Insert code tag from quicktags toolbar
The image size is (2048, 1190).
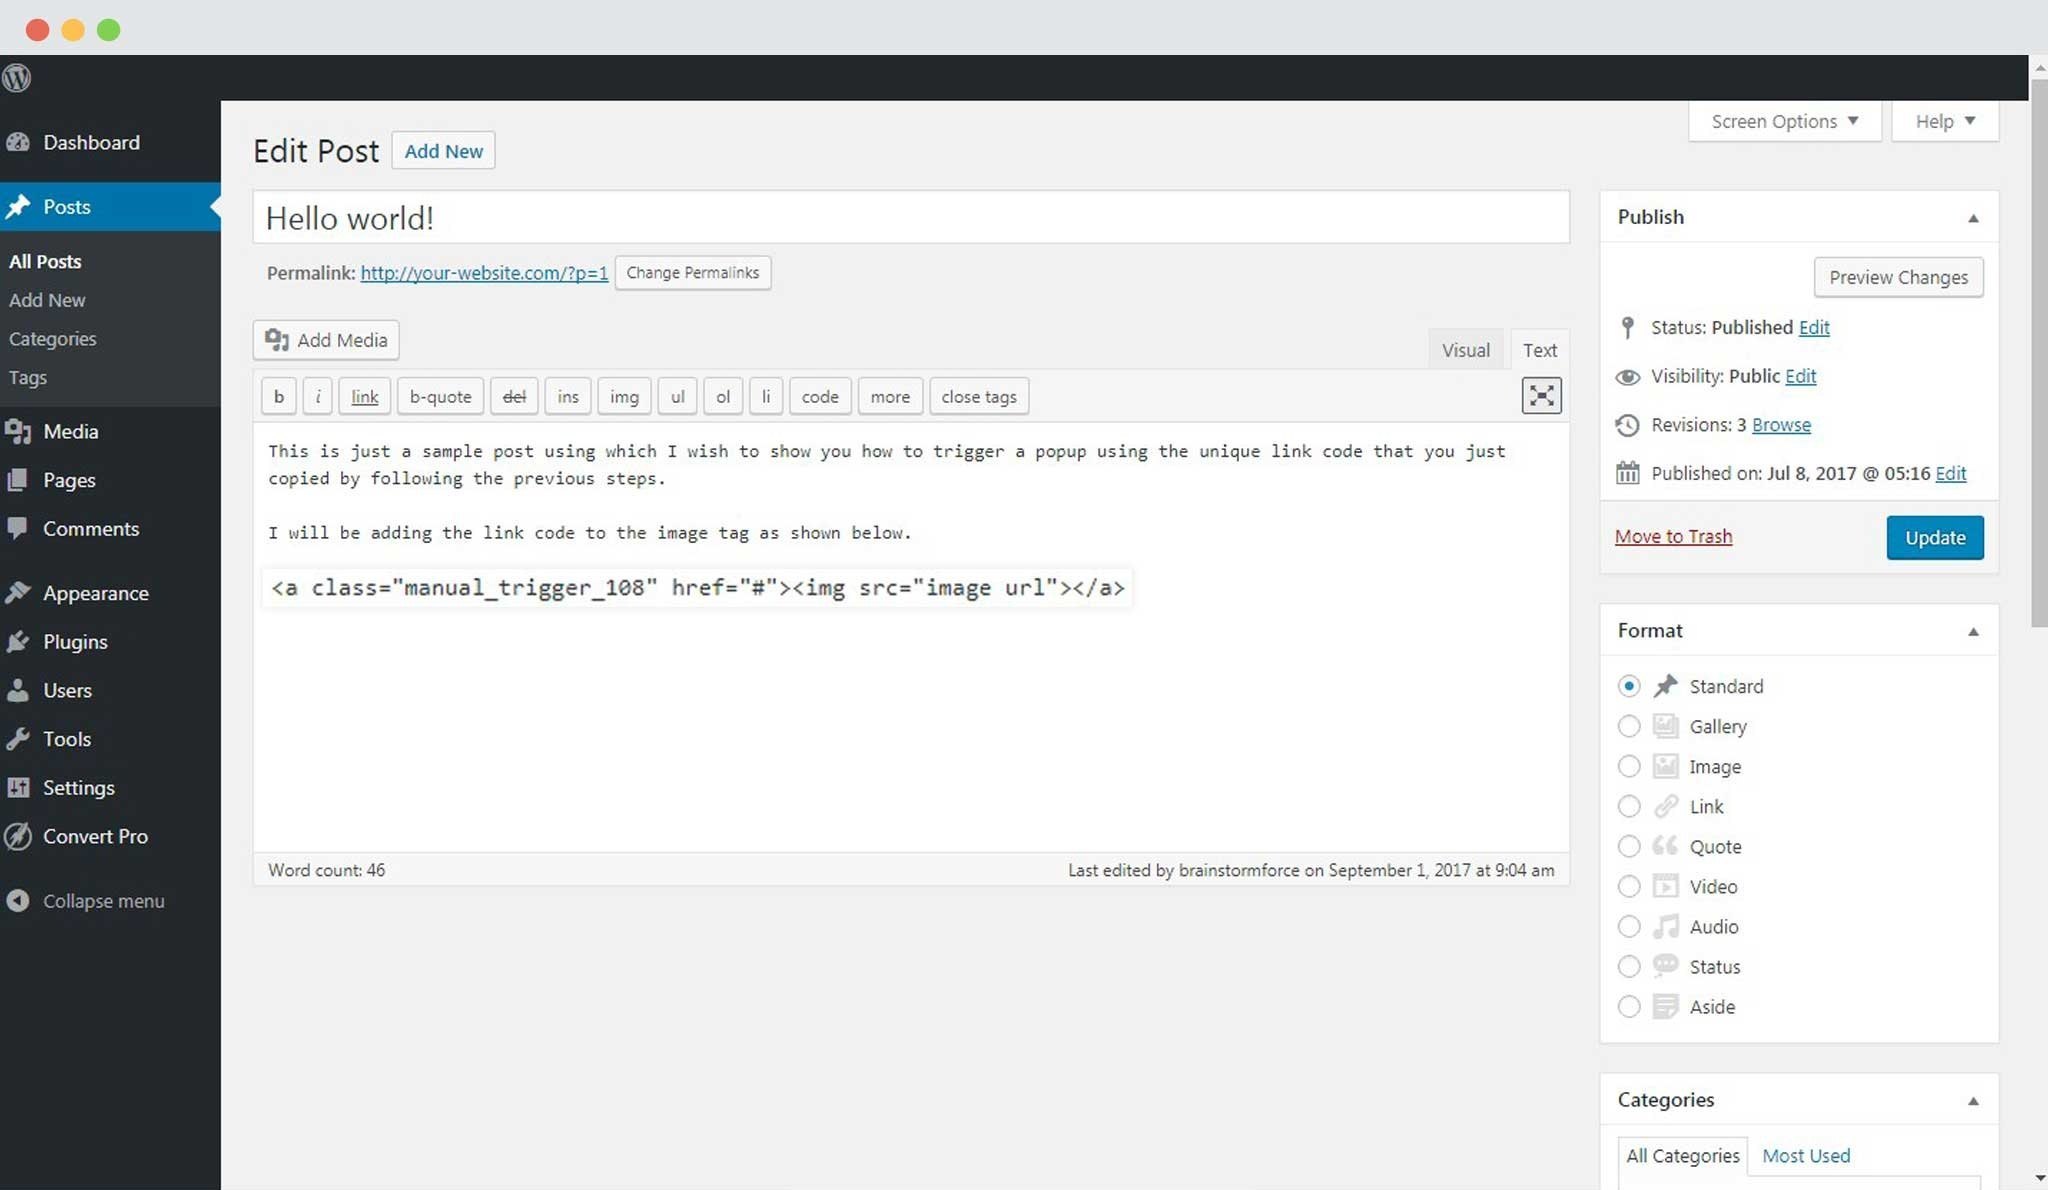coord(820,396)
